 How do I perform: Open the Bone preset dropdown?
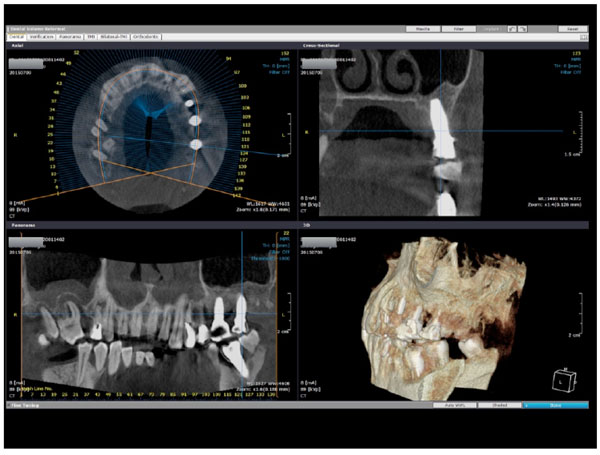[x=556, y=405]
